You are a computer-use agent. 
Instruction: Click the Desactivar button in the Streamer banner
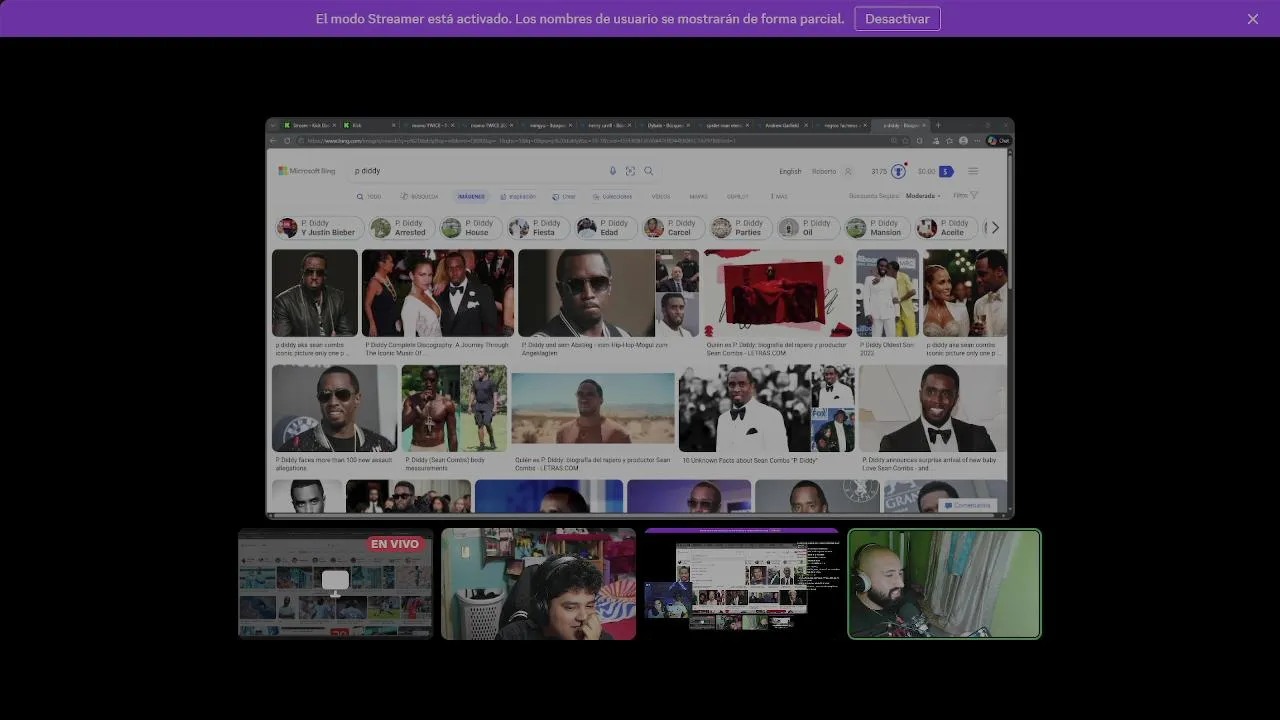897,19
